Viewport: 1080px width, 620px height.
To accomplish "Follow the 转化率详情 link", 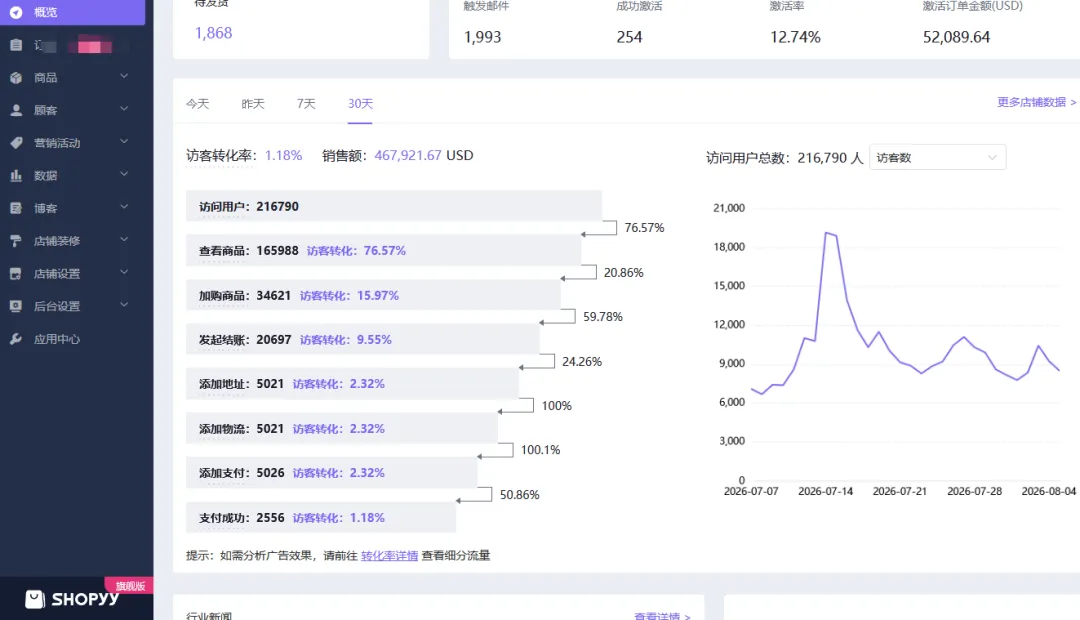I will click(x=389, y=555).
